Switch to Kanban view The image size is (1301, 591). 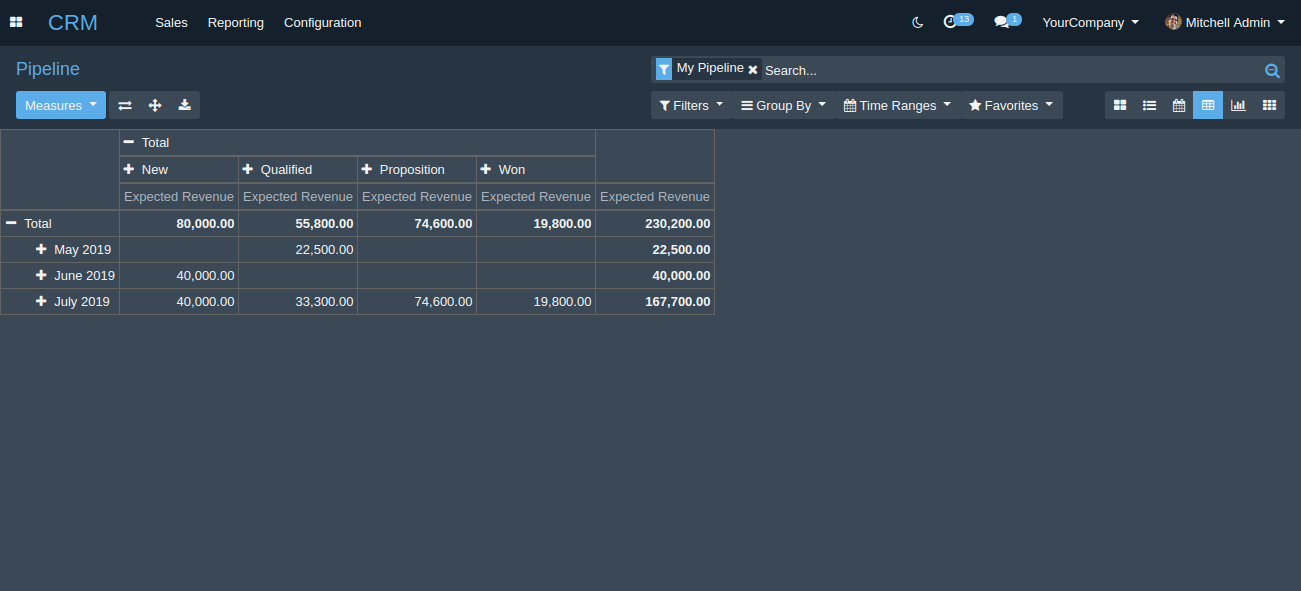[x=1120, y=105]
